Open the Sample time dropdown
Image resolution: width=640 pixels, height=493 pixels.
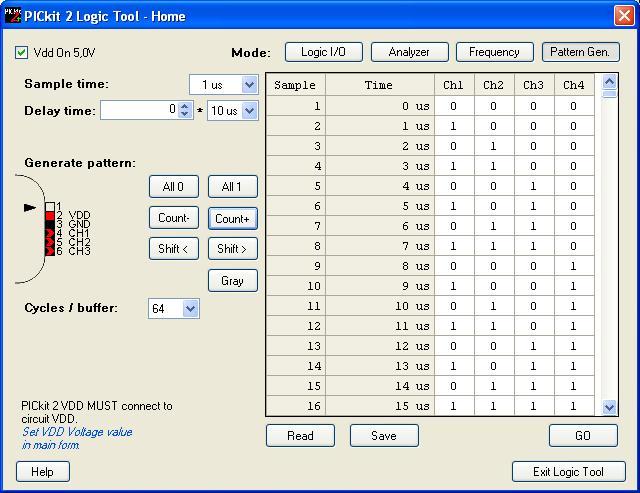tap(249, 85)
